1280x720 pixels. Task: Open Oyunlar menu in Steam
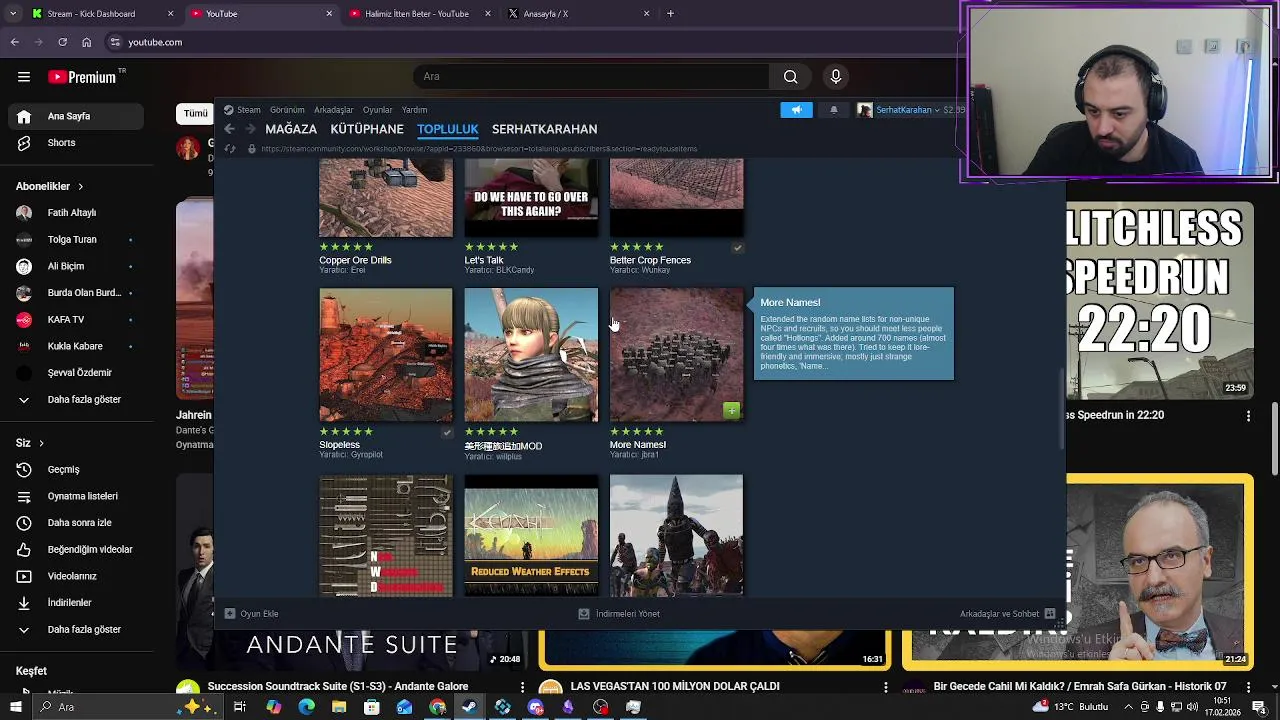pos(377,110)
